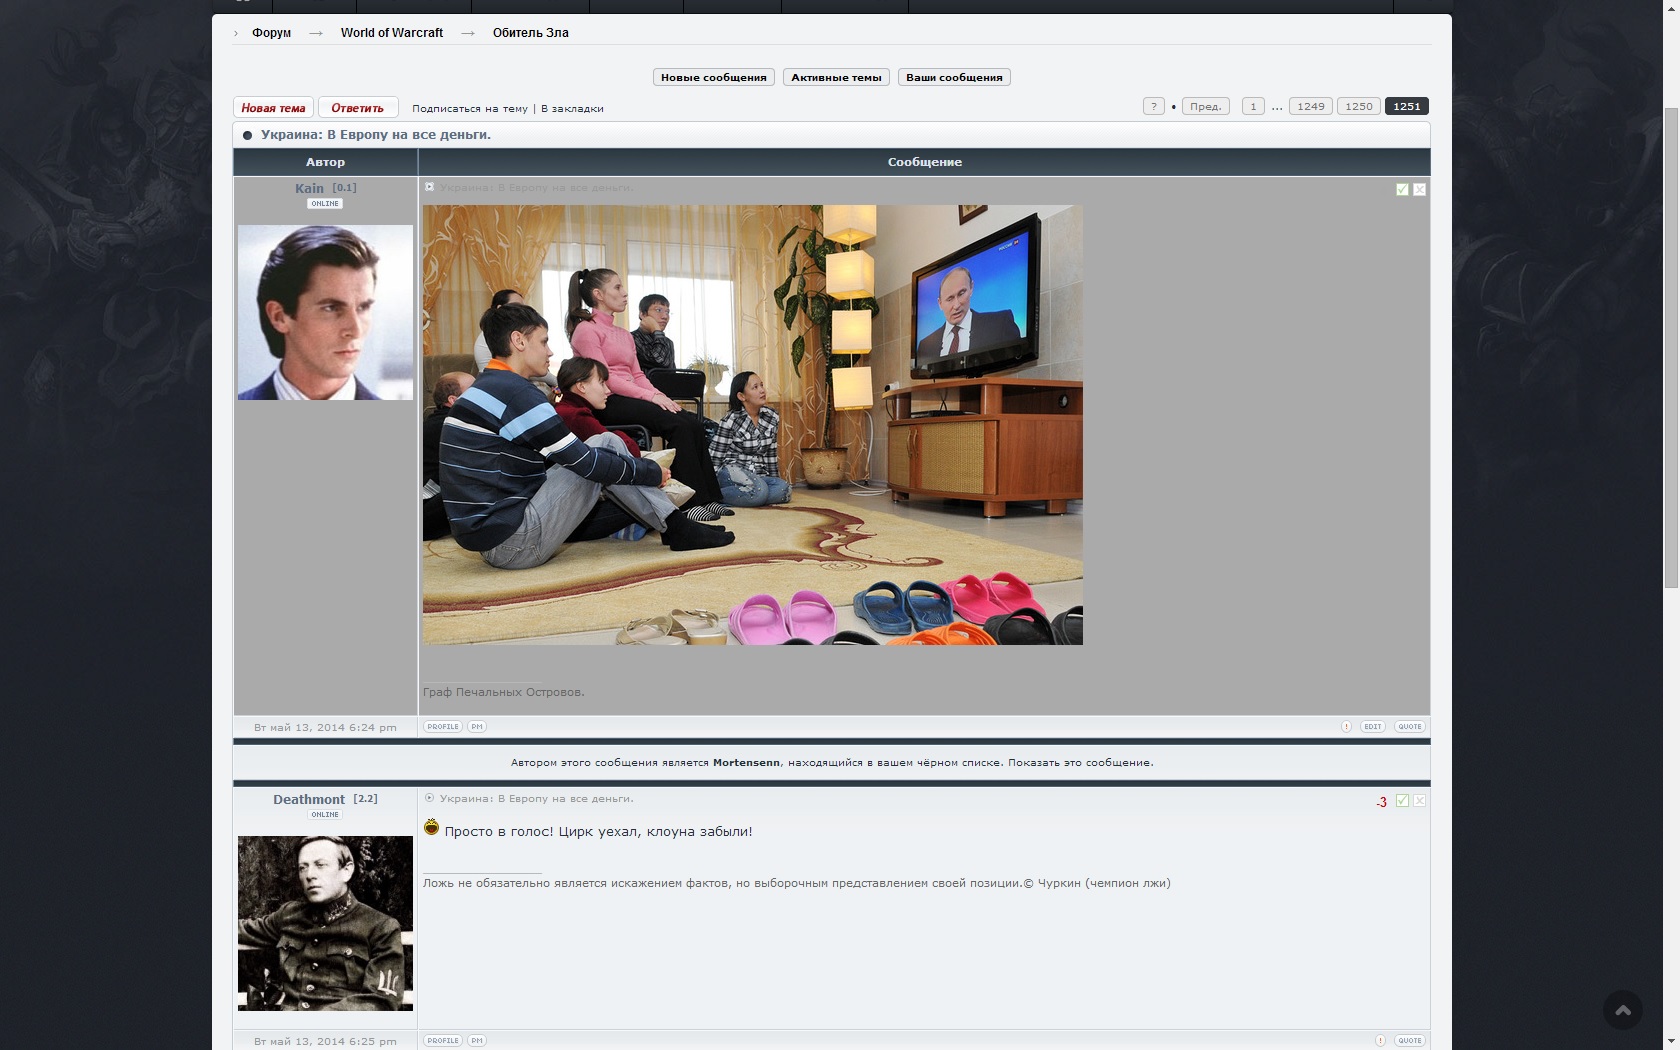1680x1050 pixels.
Task: Open 'Активные темы' tab
Action: click(836, 78)
